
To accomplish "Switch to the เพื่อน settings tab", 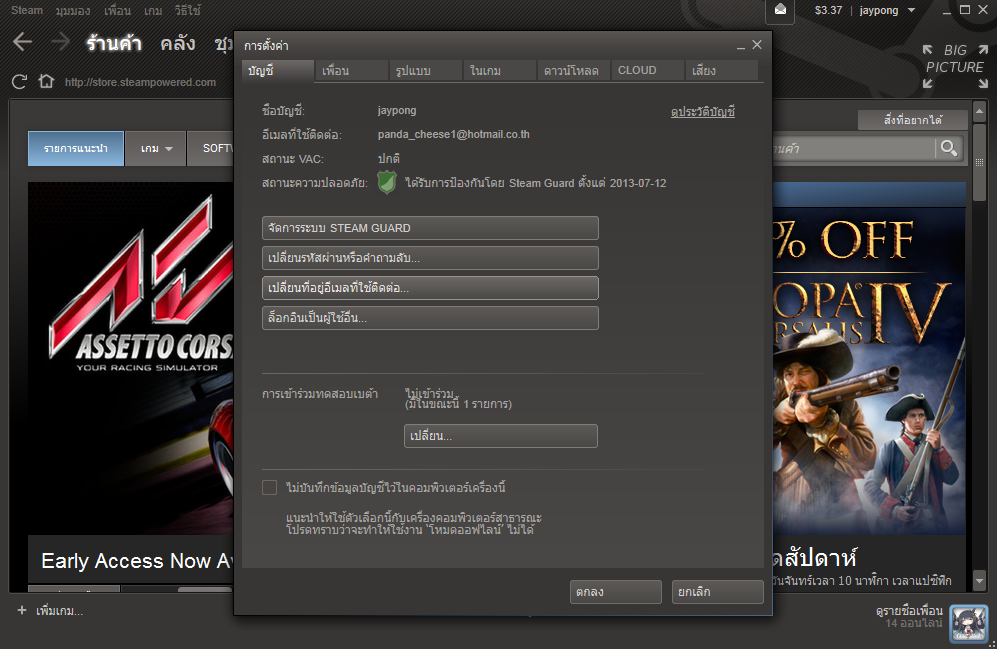I will tap(352, 71).
